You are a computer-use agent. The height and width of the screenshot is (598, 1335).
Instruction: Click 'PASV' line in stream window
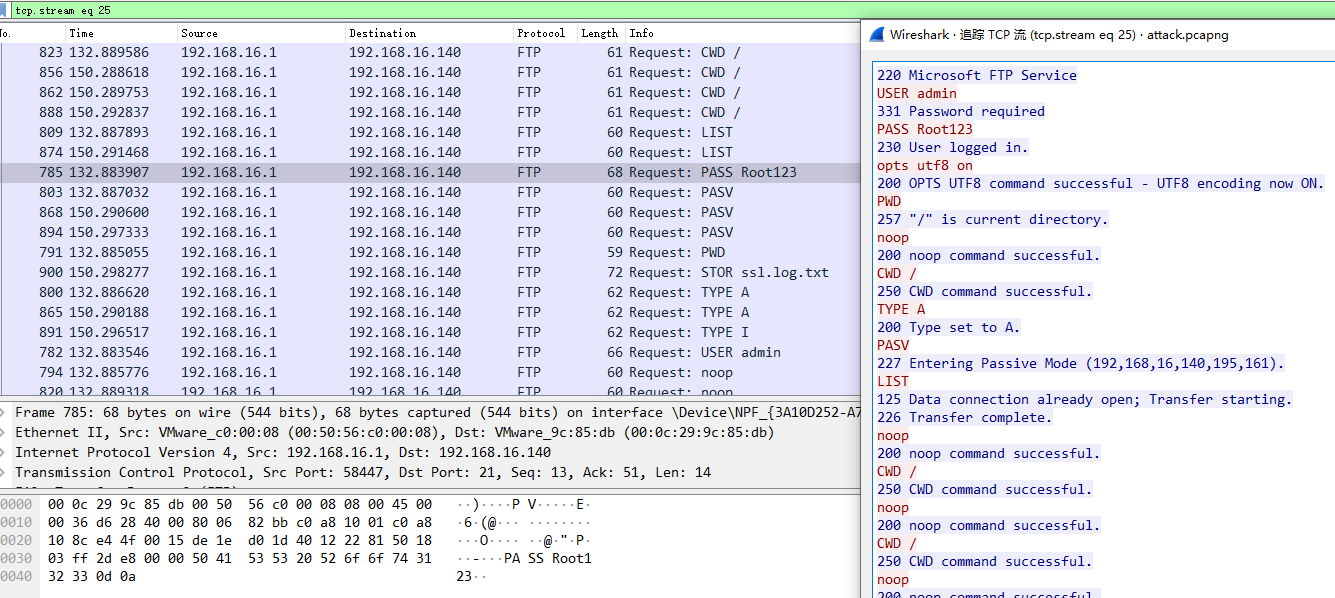coord(893,345)
